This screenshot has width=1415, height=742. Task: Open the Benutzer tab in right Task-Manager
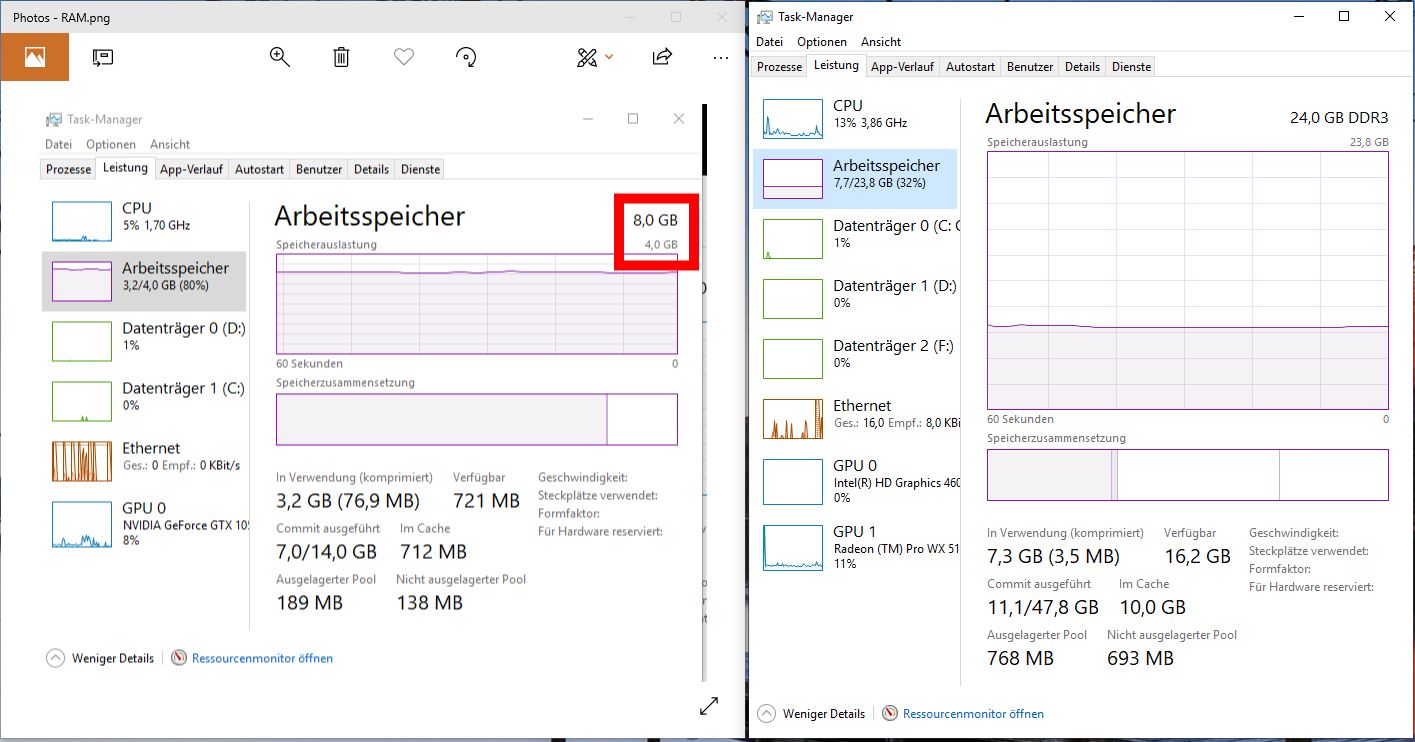(1030, 67)
